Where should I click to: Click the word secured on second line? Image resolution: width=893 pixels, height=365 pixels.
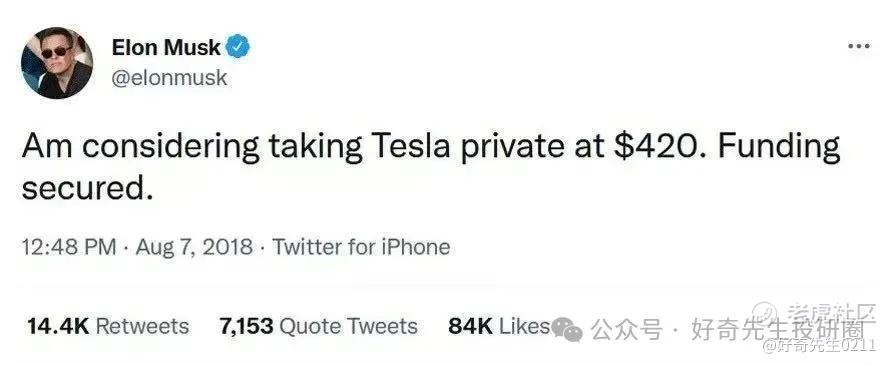(x=88, y=188)
